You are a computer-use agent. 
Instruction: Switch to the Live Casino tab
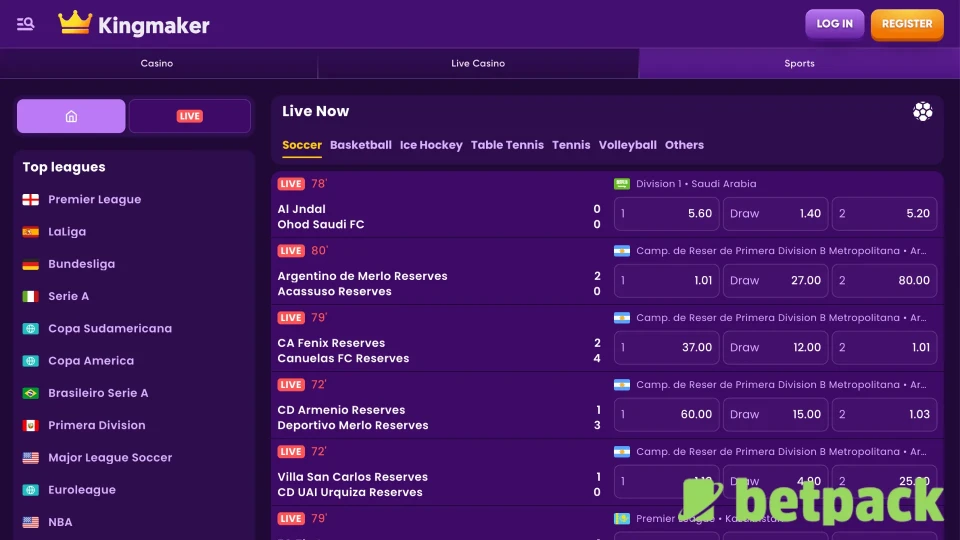pyautogui.click(x=478, y=63)
